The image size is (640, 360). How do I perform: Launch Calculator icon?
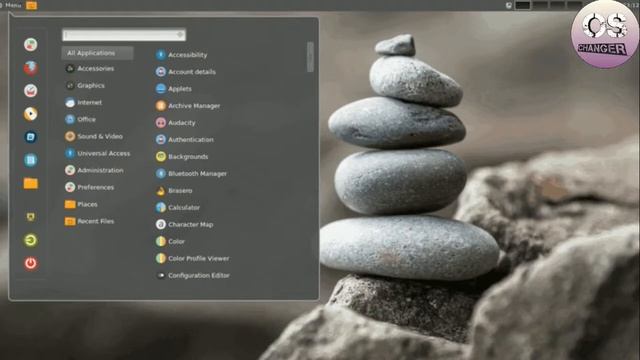[161, 207]
